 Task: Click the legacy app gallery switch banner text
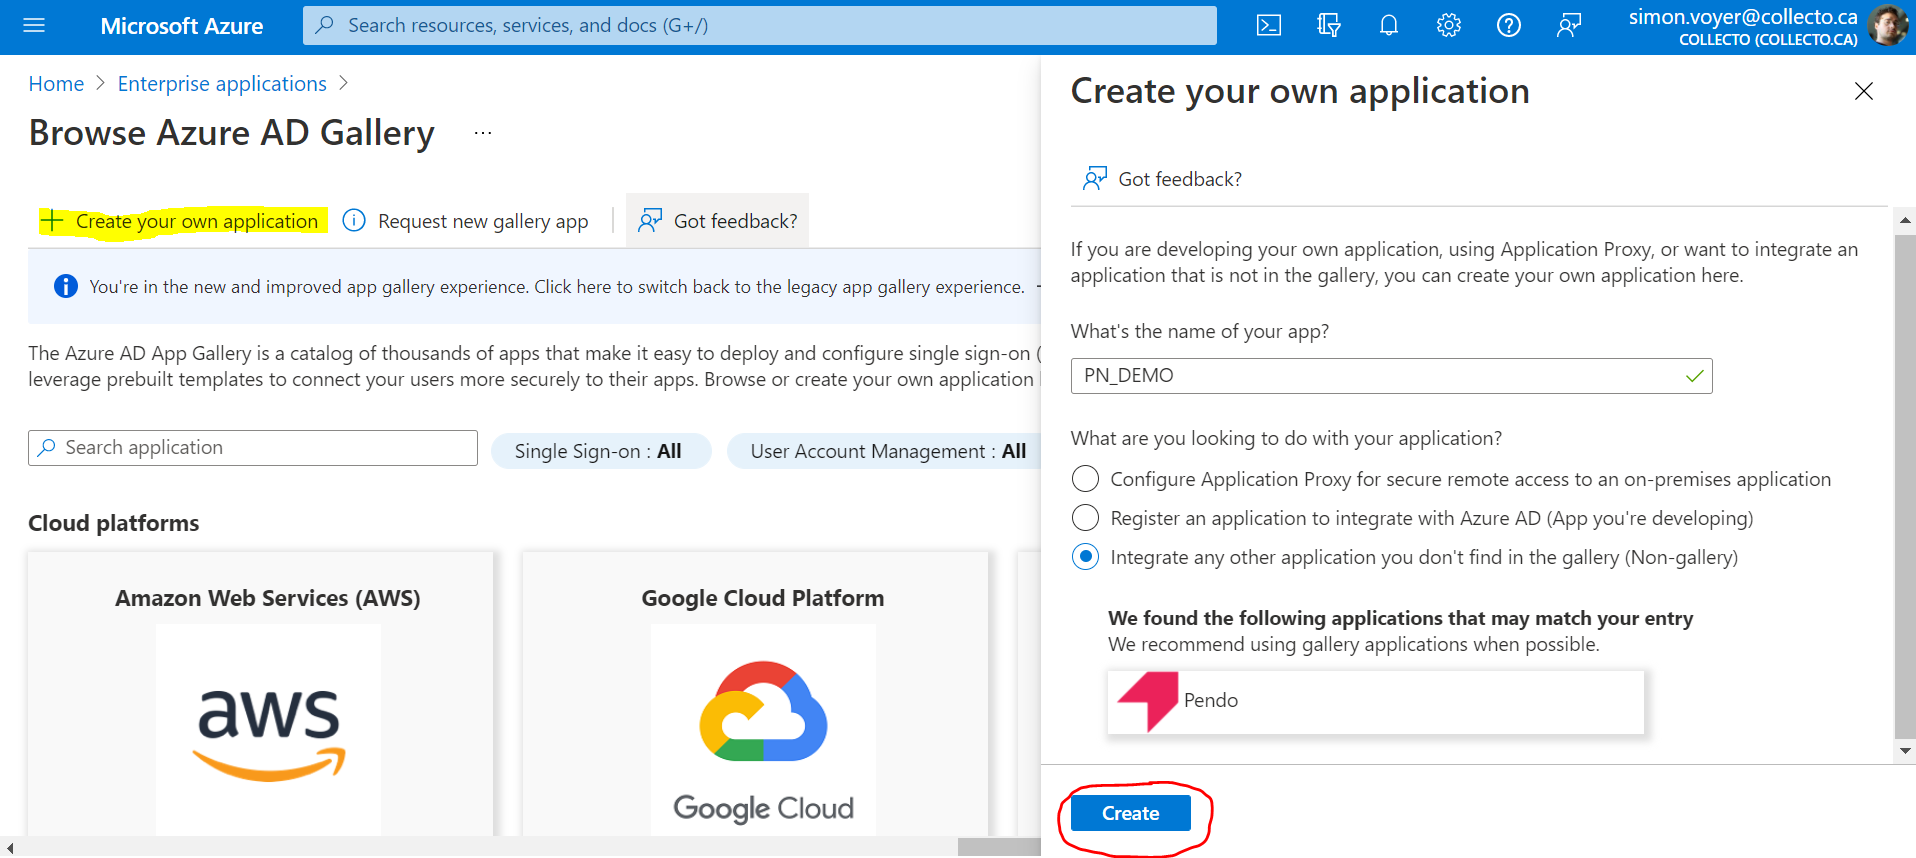pos(557,287)
